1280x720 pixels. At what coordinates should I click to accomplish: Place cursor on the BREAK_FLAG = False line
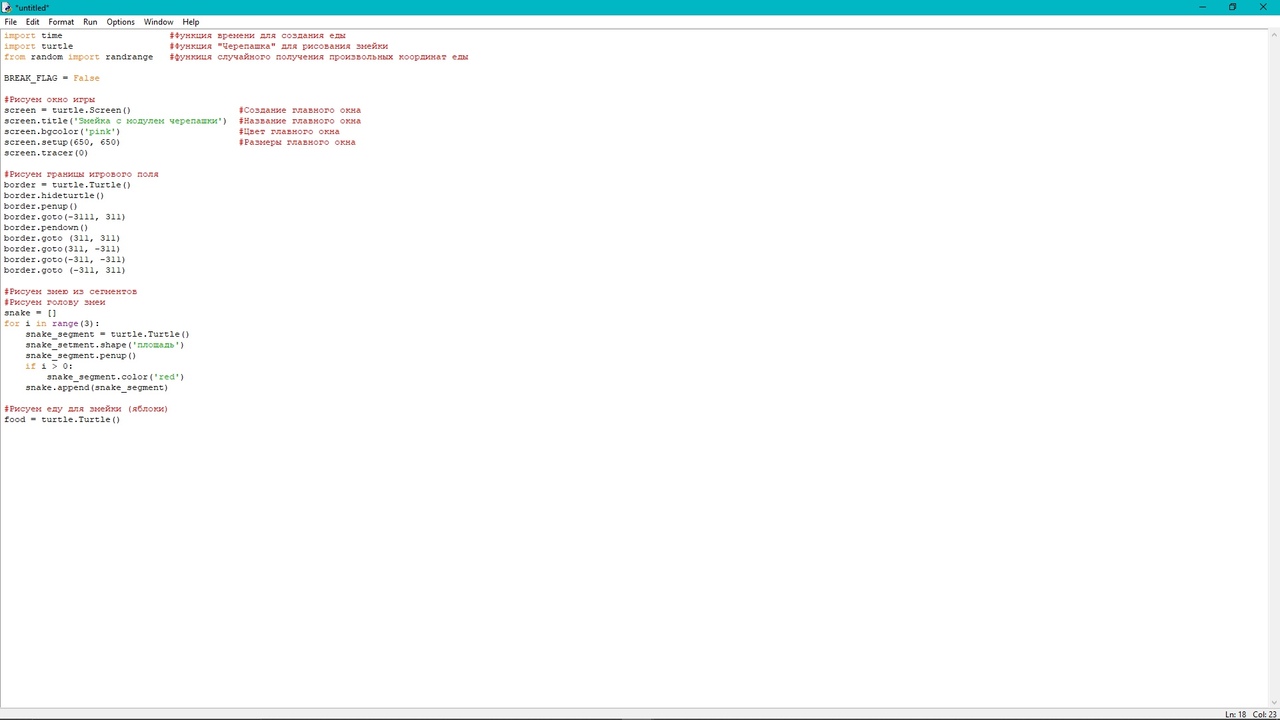point(52,78)
